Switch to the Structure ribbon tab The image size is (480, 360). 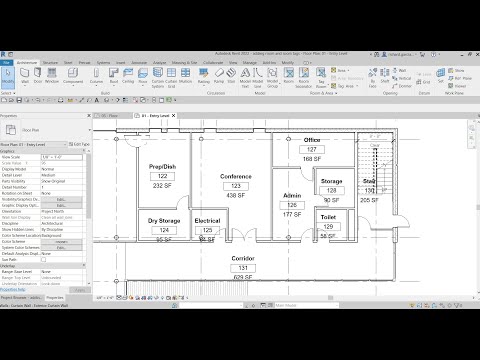[50, 63]
